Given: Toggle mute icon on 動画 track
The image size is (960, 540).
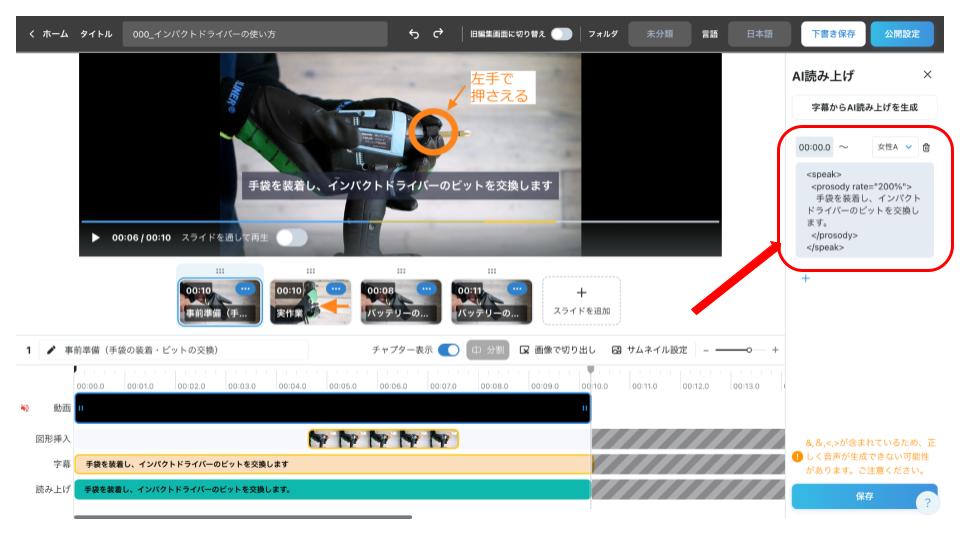Looking at the screenshot, I should coord(25,408).
